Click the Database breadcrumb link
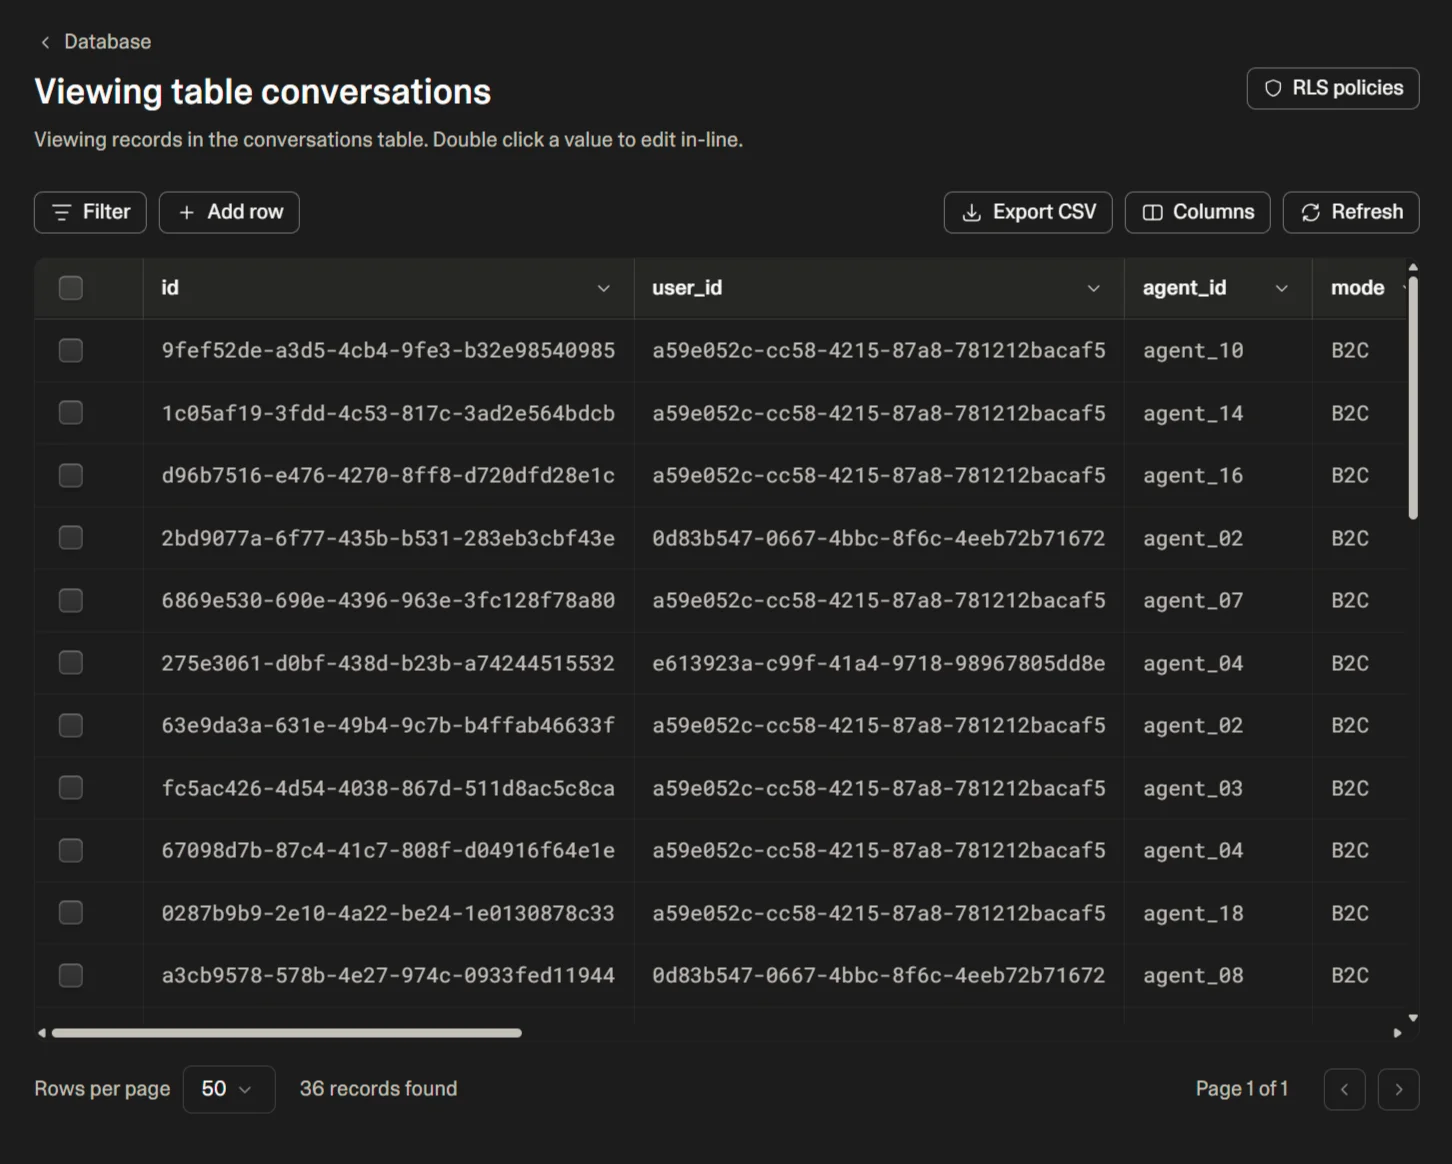The width and height of the screenshot is (1452, 1164). point(108,42)
